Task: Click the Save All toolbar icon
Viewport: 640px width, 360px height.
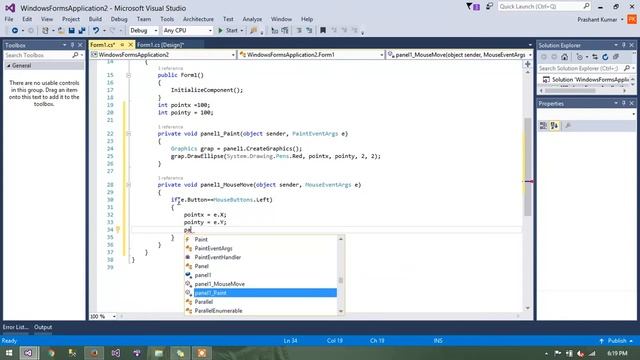Action: click(x=82, y=31)
